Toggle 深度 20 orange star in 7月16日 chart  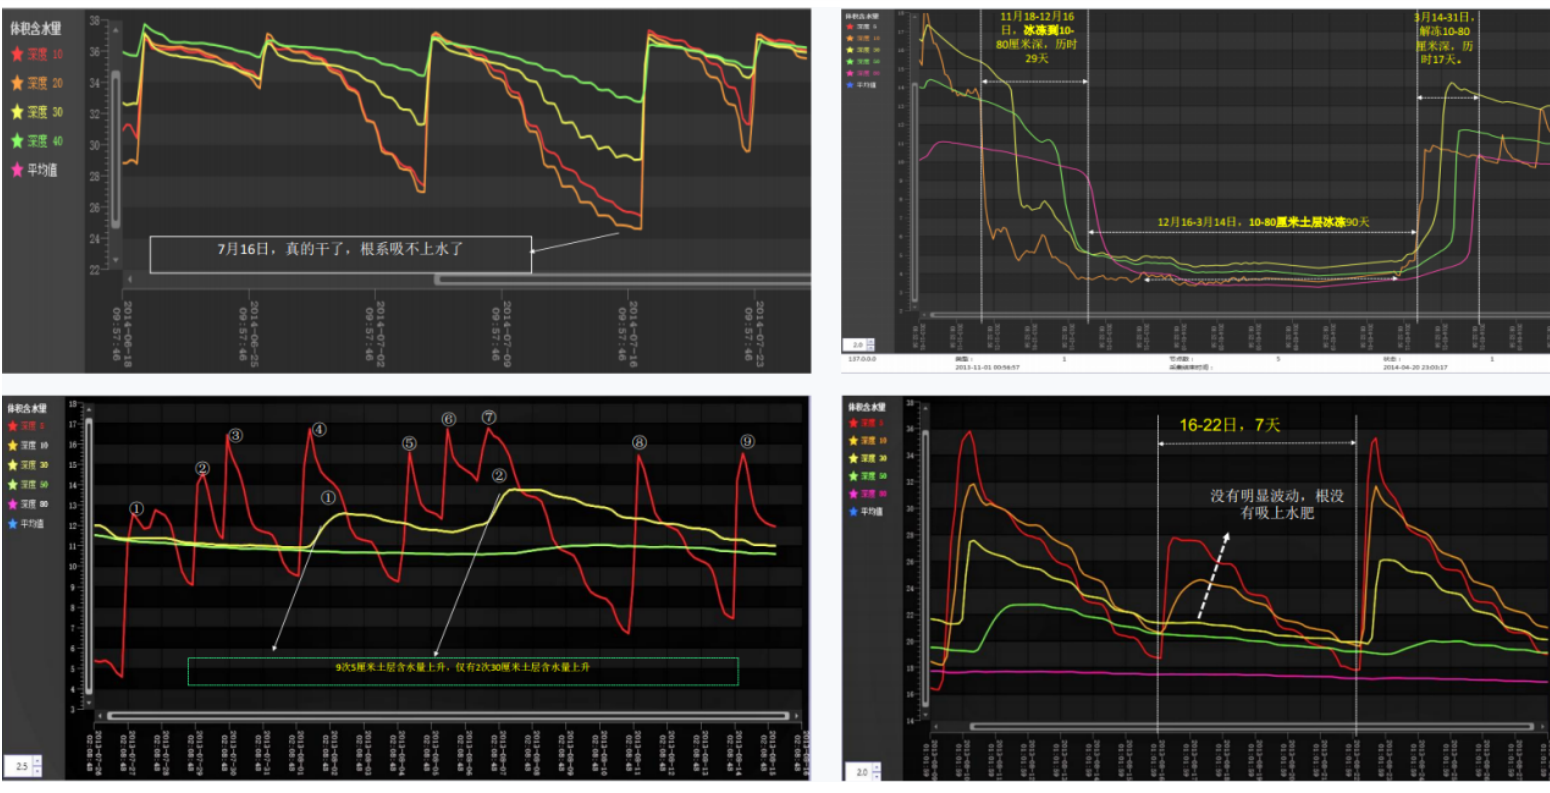(16, 83)
